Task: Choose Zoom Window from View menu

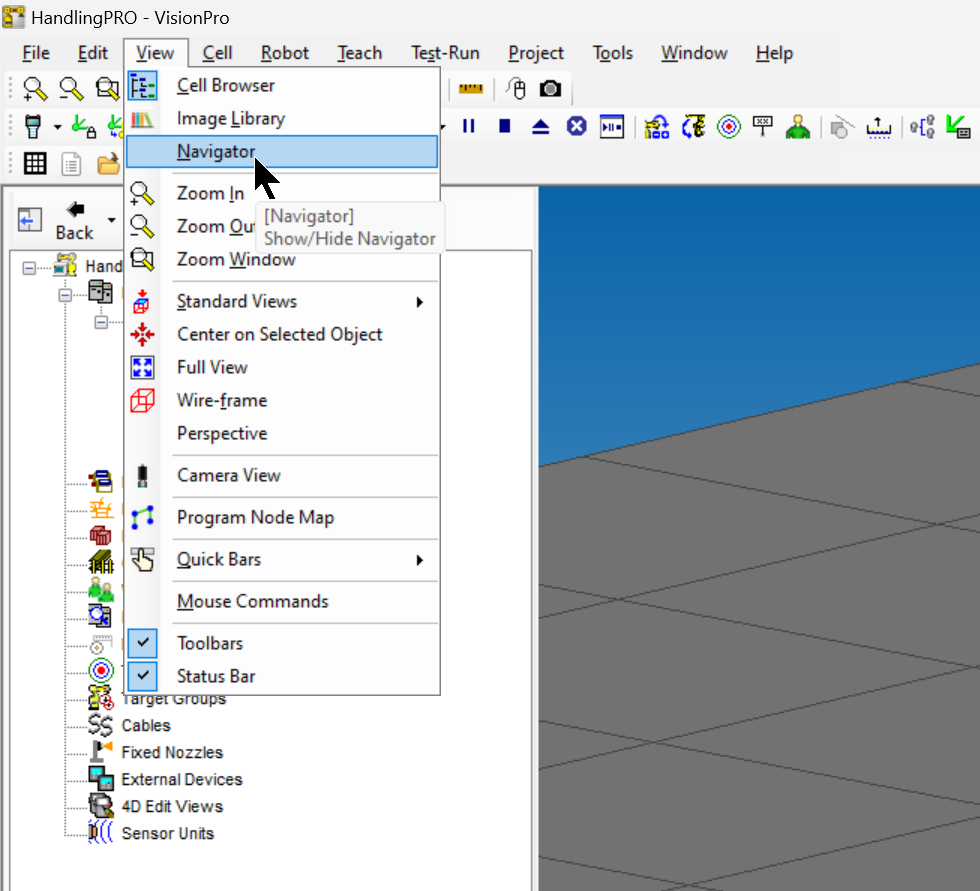Action: (x=282, y=259)
